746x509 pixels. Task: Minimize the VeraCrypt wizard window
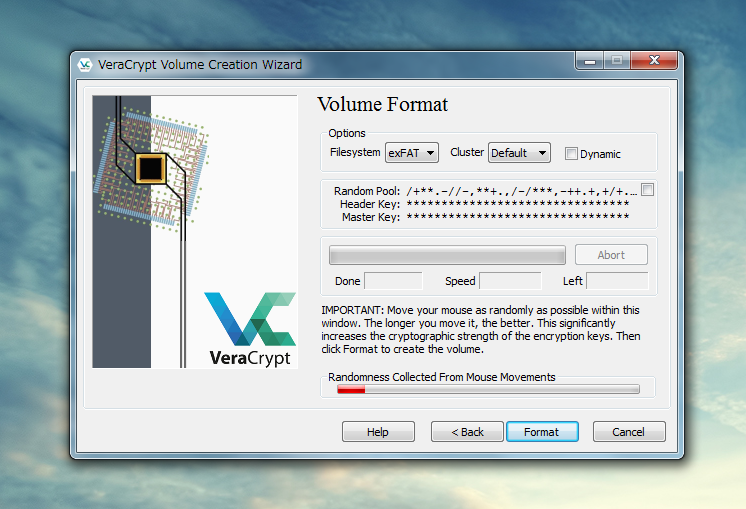coord(590,61)
